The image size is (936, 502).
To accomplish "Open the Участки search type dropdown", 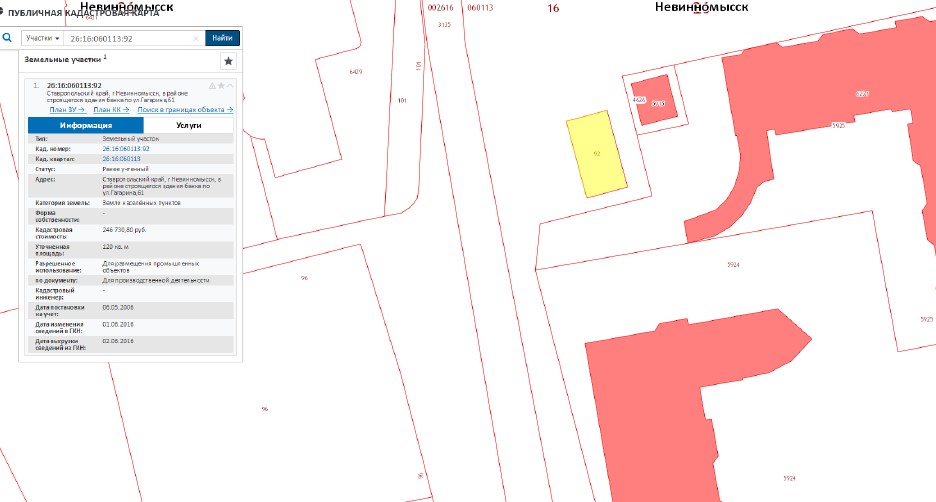I will [x=43, y=38].
